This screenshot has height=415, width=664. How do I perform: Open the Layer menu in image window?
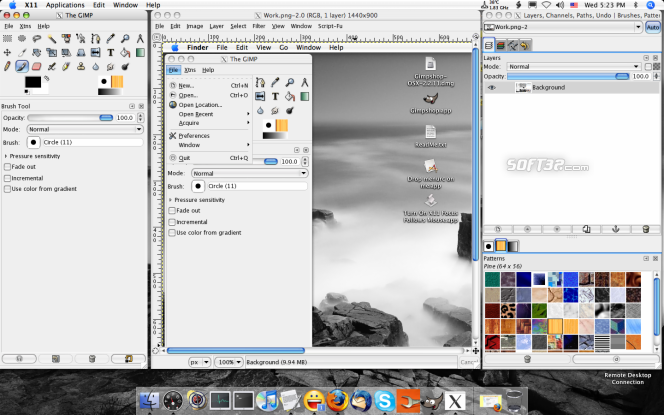pyautogui.click(x=216, y=26)
